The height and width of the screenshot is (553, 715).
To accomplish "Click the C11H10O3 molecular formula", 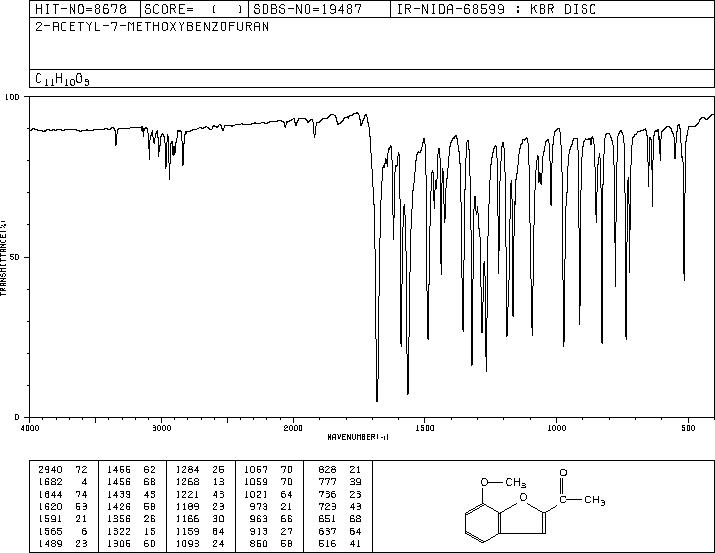I will point(62,79).
